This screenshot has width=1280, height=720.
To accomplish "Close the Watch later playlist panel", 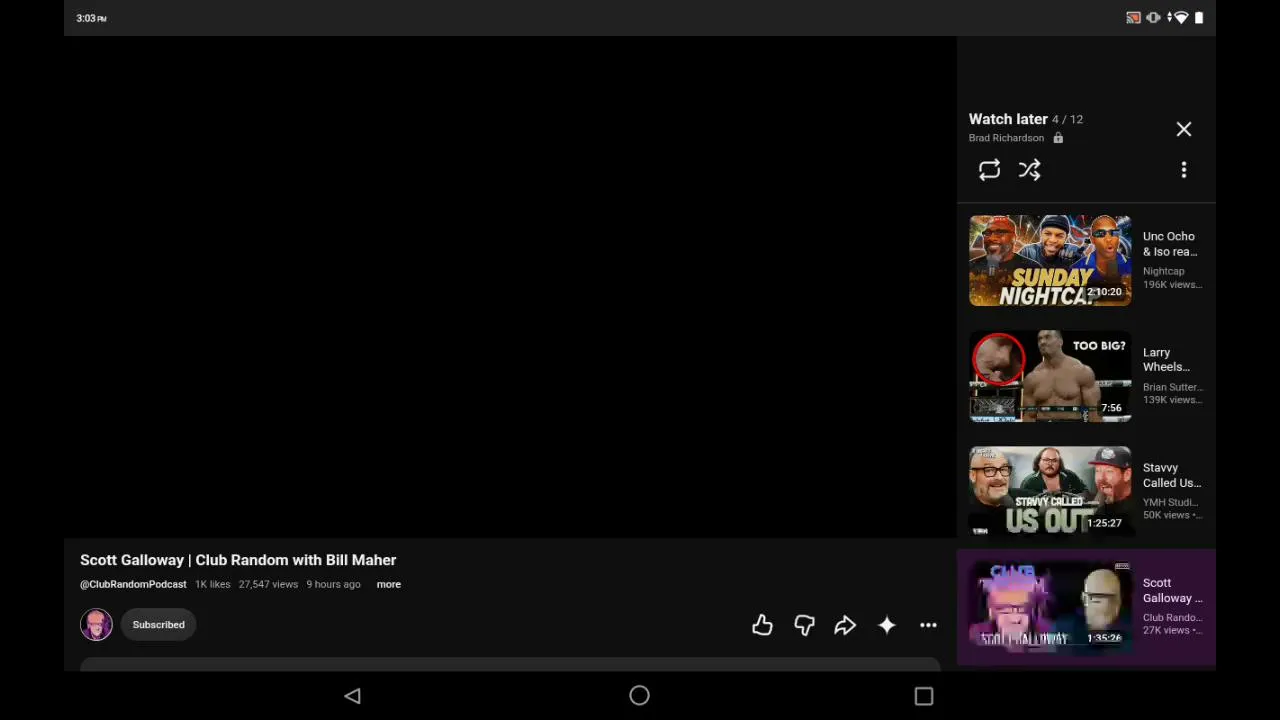I will click(x=1184, y=129).
